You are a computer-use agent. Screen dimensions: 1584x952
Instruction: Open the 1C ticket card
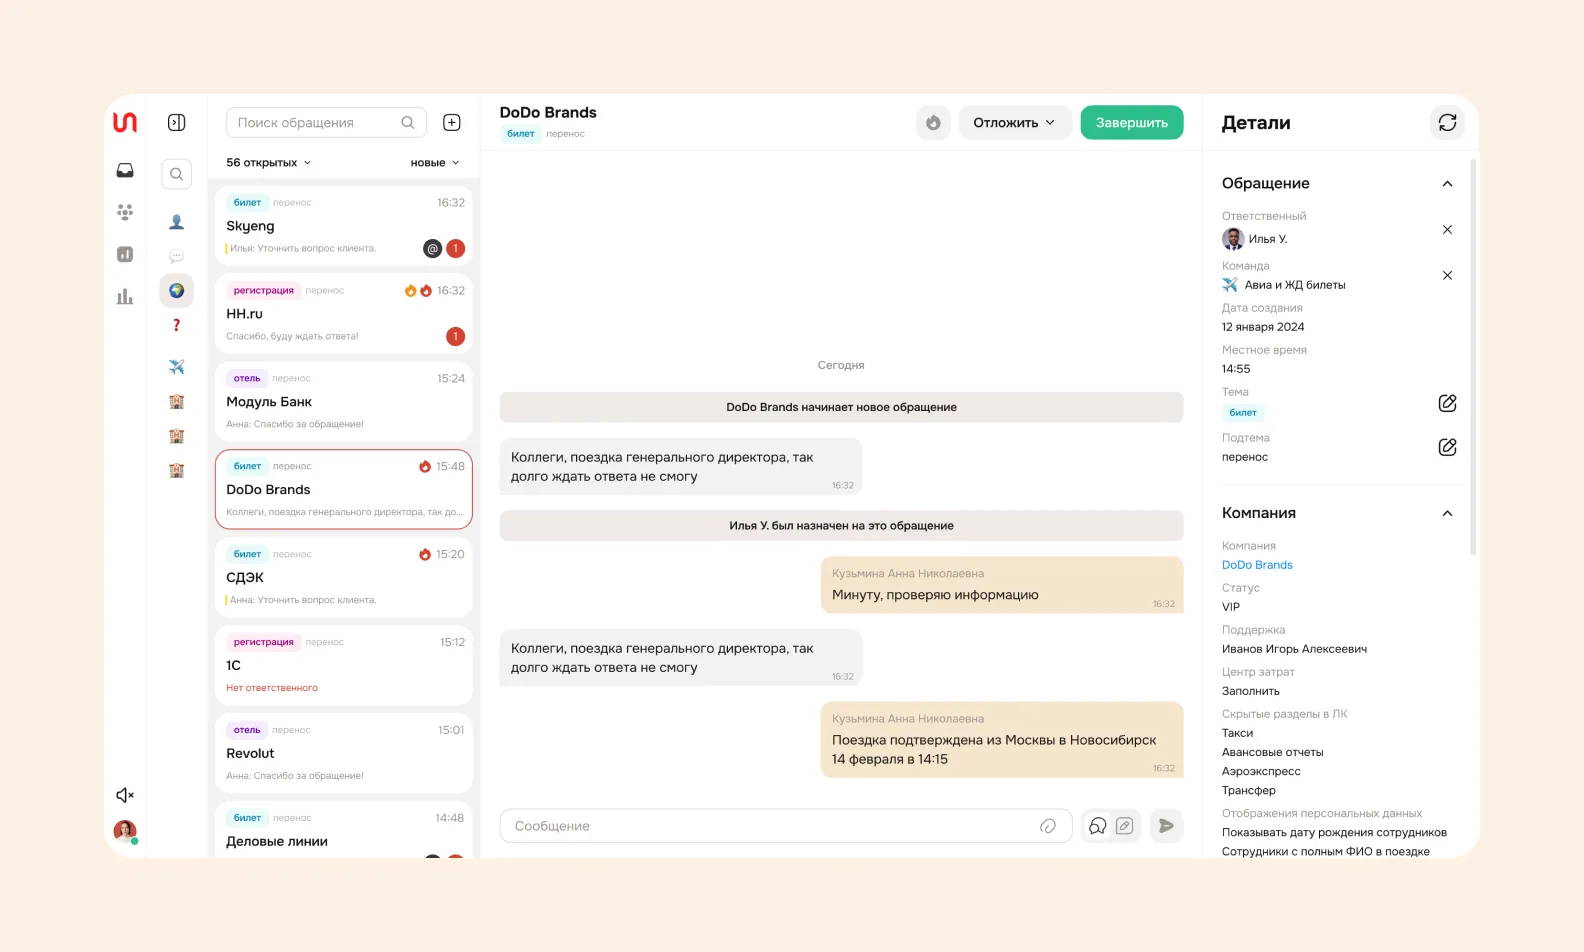click(x=344, y=666)
